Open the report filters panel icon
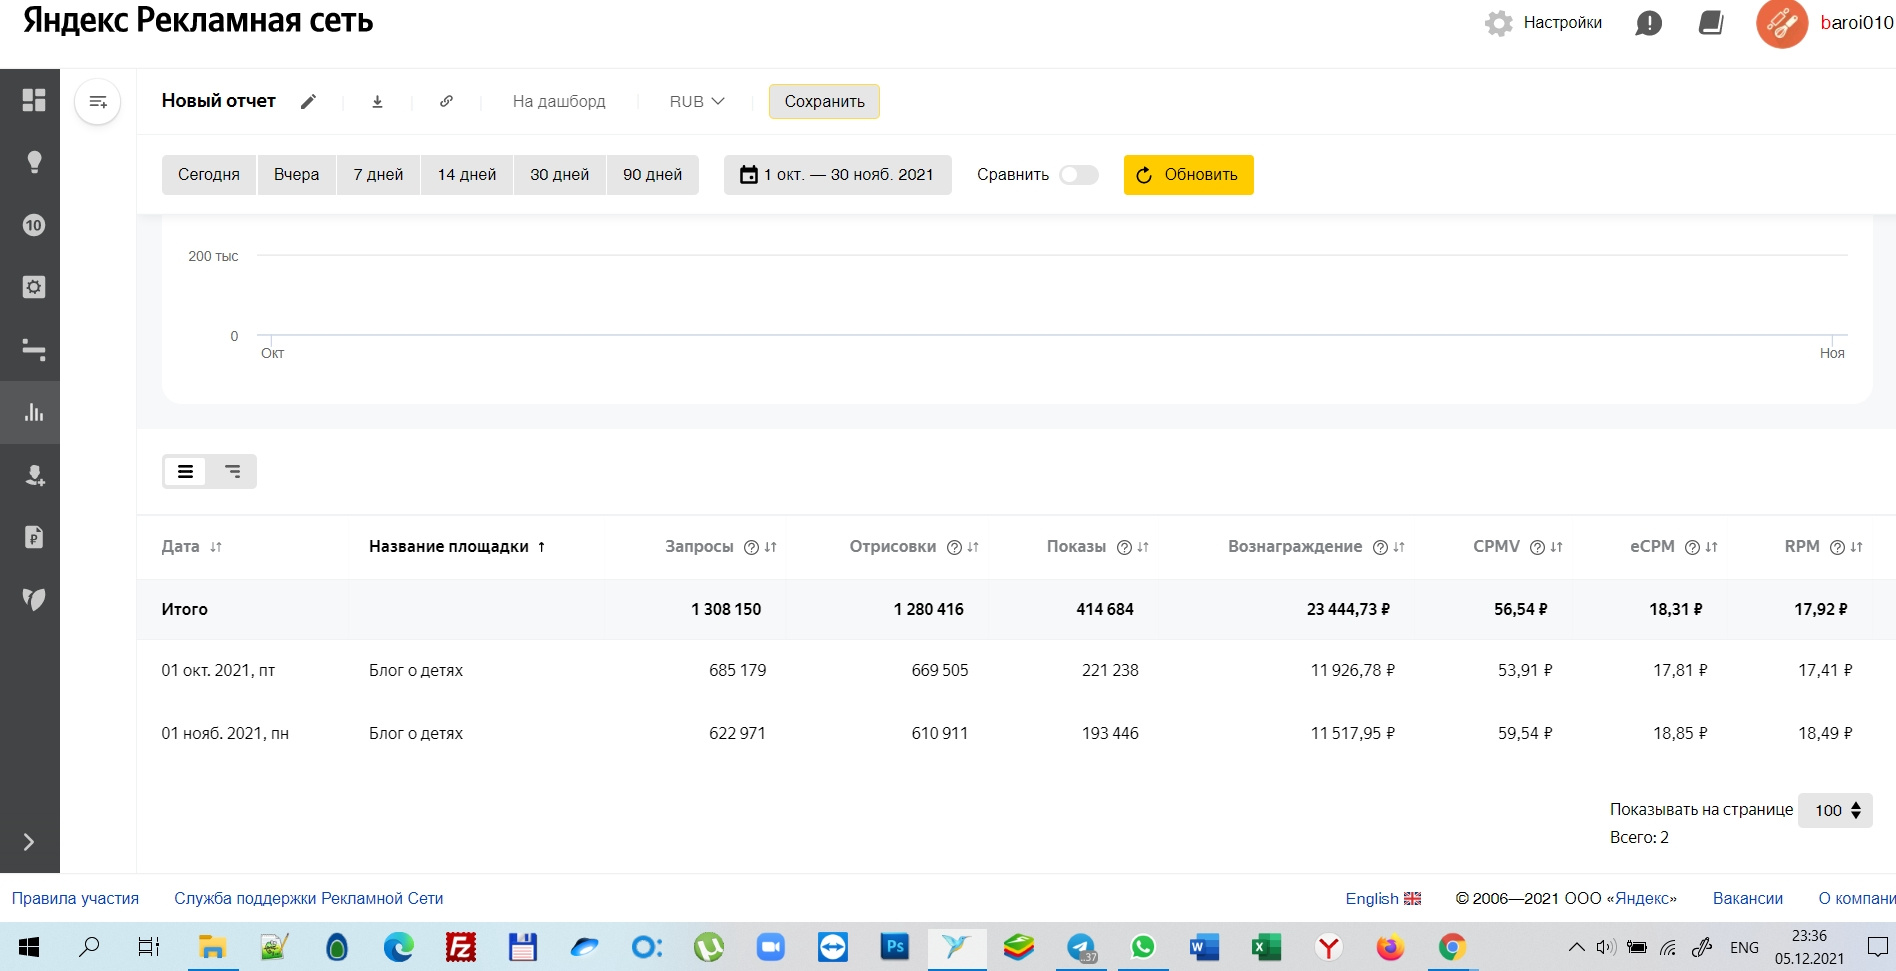Screen dimensions: 1896x971 [98, 102]
